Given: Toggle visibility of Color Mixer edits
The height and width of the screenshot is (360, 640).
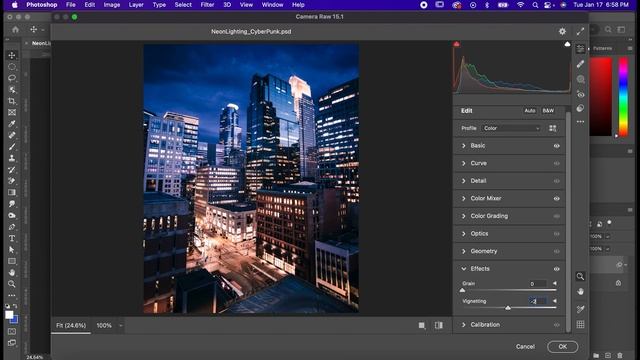Looking at the screenshot, I should click(556, 198).
